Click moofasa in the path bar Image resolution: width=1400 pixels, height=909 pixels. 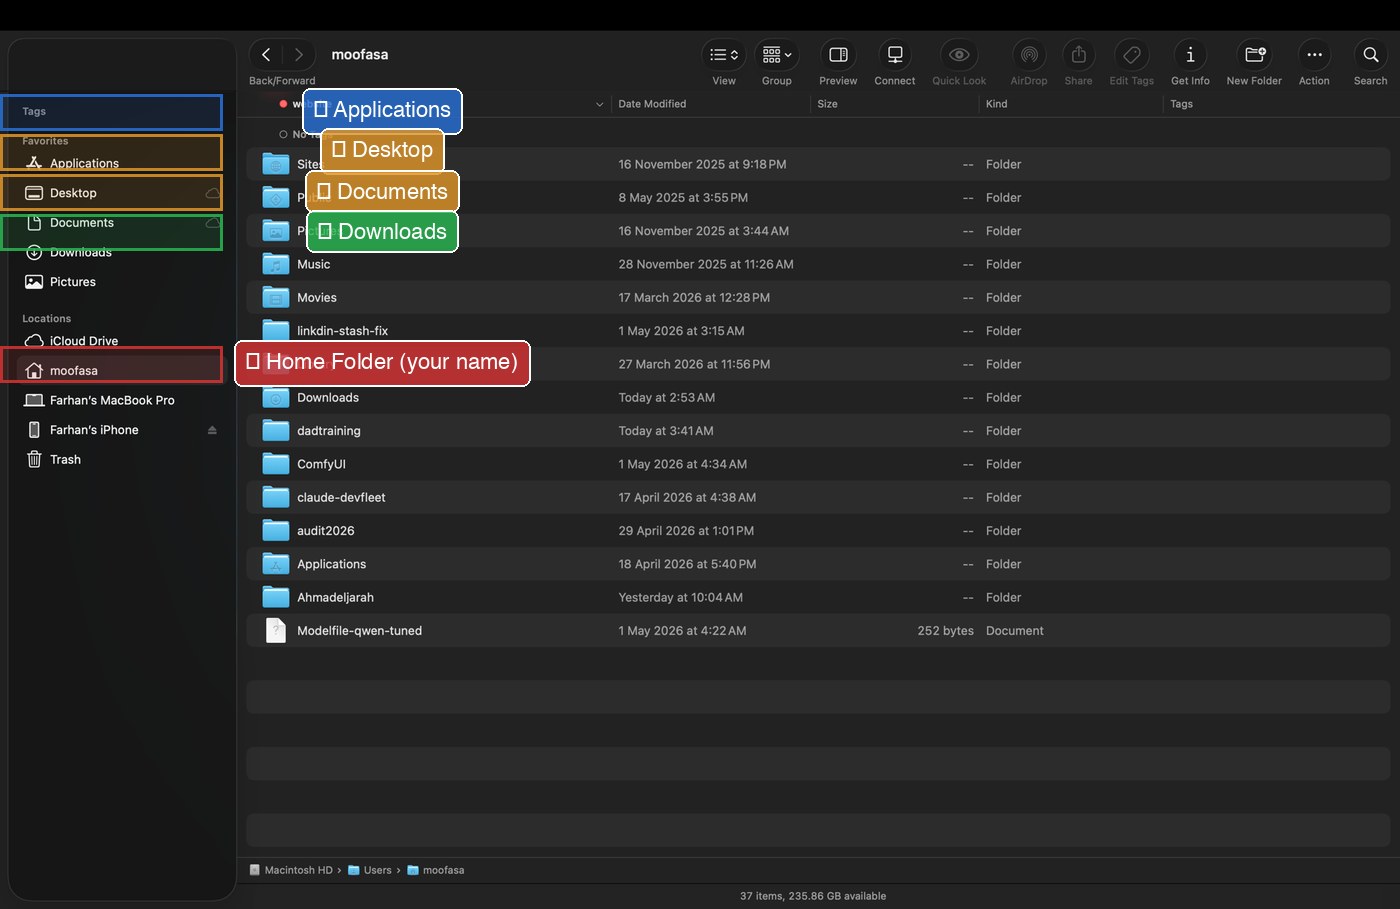(x=436, y=870)
